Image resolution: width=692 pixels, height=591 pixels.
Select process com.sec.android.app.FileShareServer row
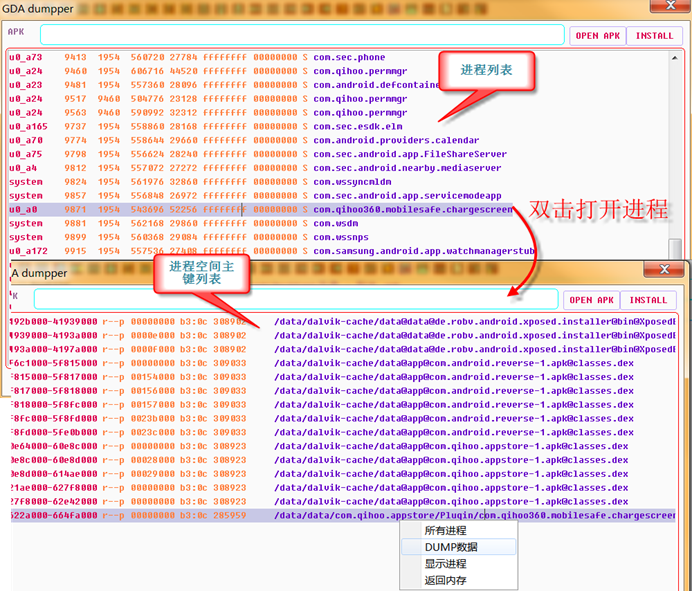point(338,154)
